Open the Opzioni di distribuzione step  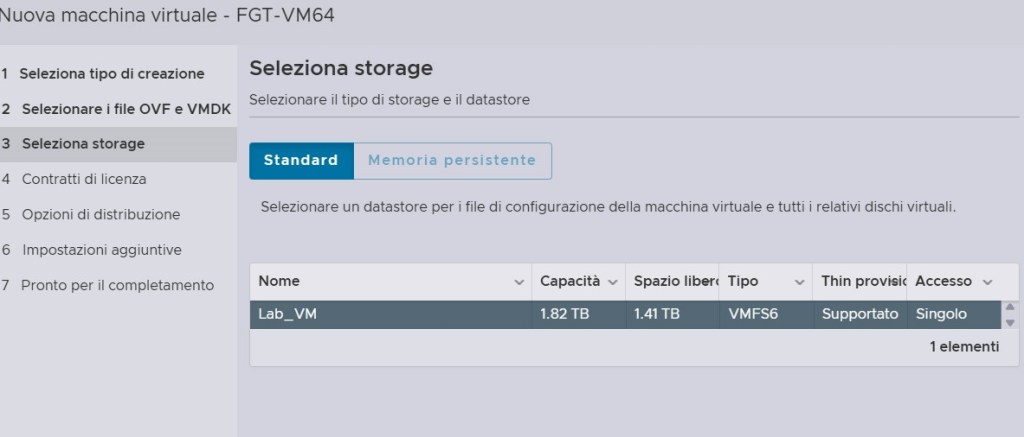tap(101, 214)
